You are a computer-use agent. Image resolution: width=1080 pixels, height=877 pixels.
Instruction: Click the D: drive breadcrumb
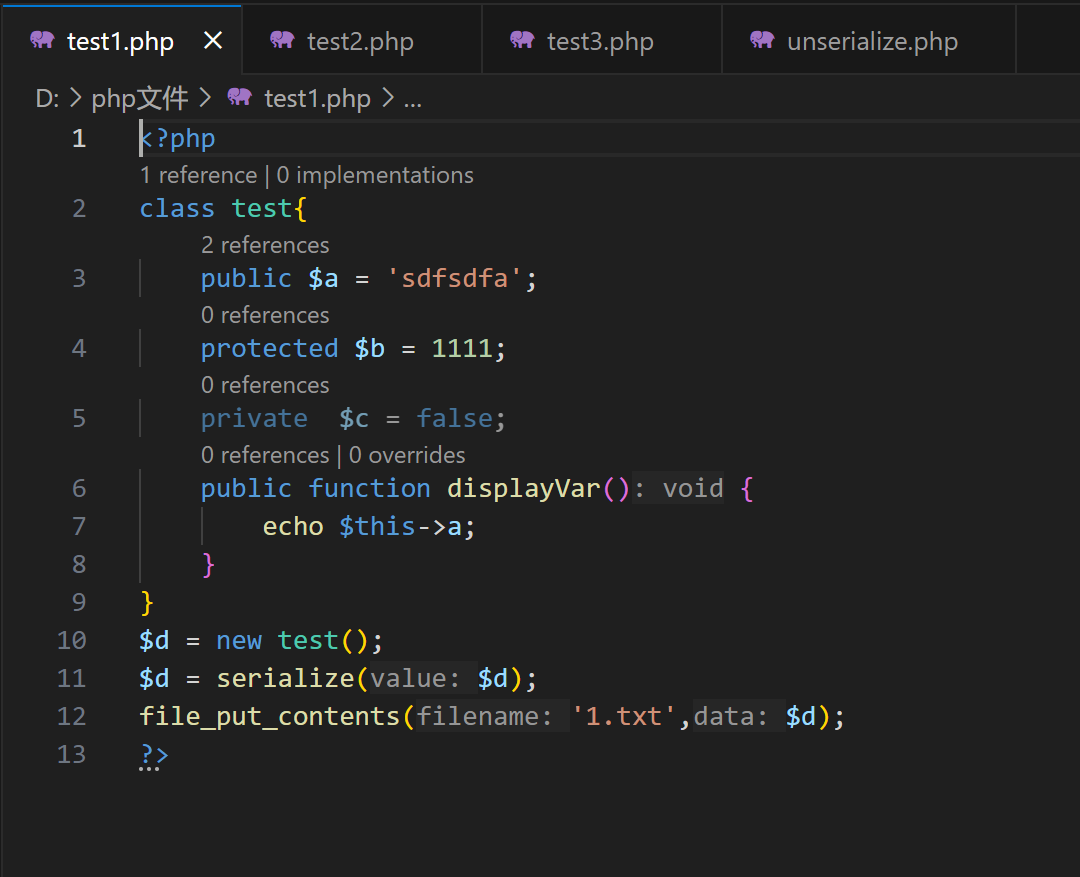tap(47, 99)
